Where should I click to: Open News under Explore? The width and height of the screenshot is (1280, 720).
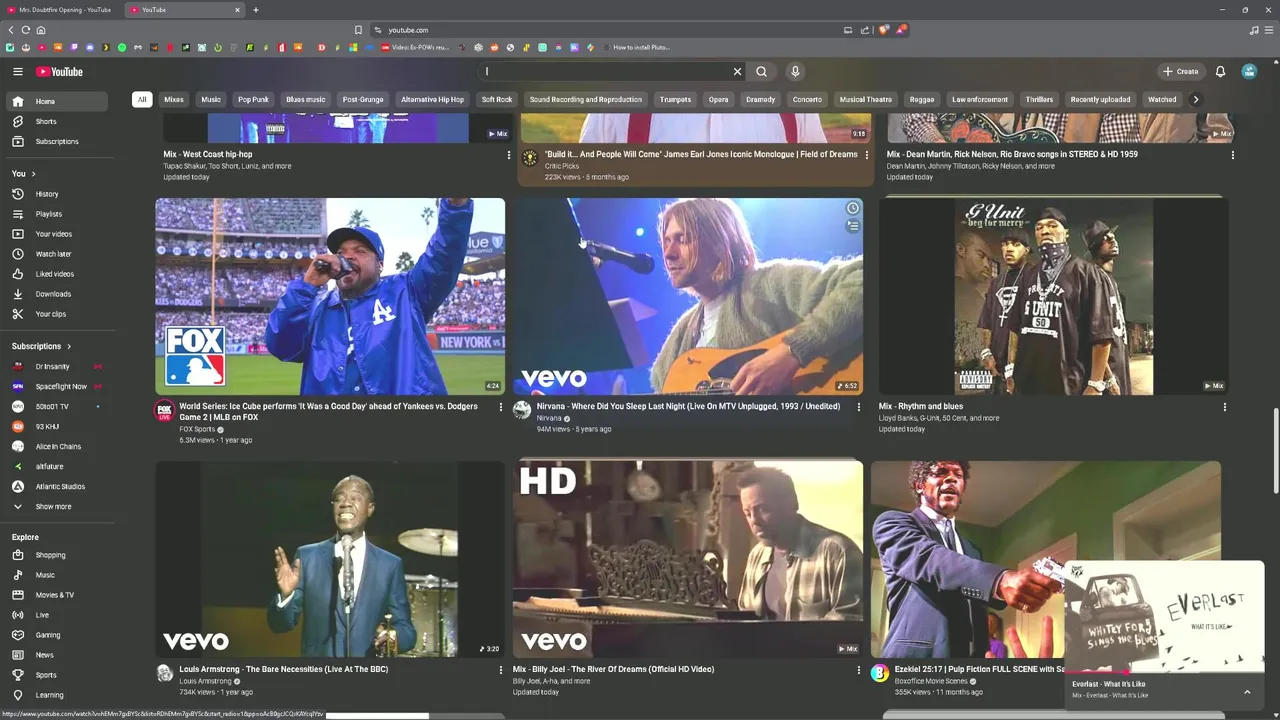point(56,655)
